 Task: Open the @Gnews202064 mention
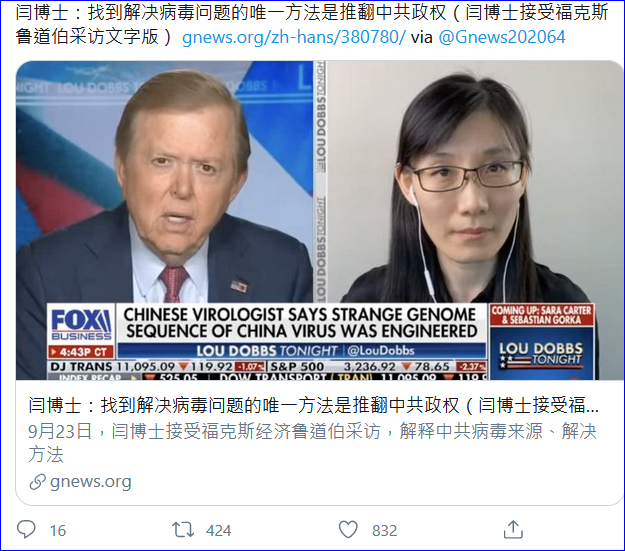(x=502, y=37)
